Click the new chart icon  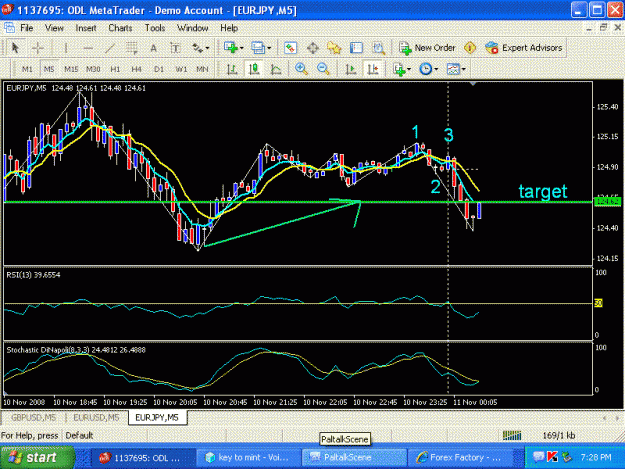pyautogui.click(x=231, y=48)
